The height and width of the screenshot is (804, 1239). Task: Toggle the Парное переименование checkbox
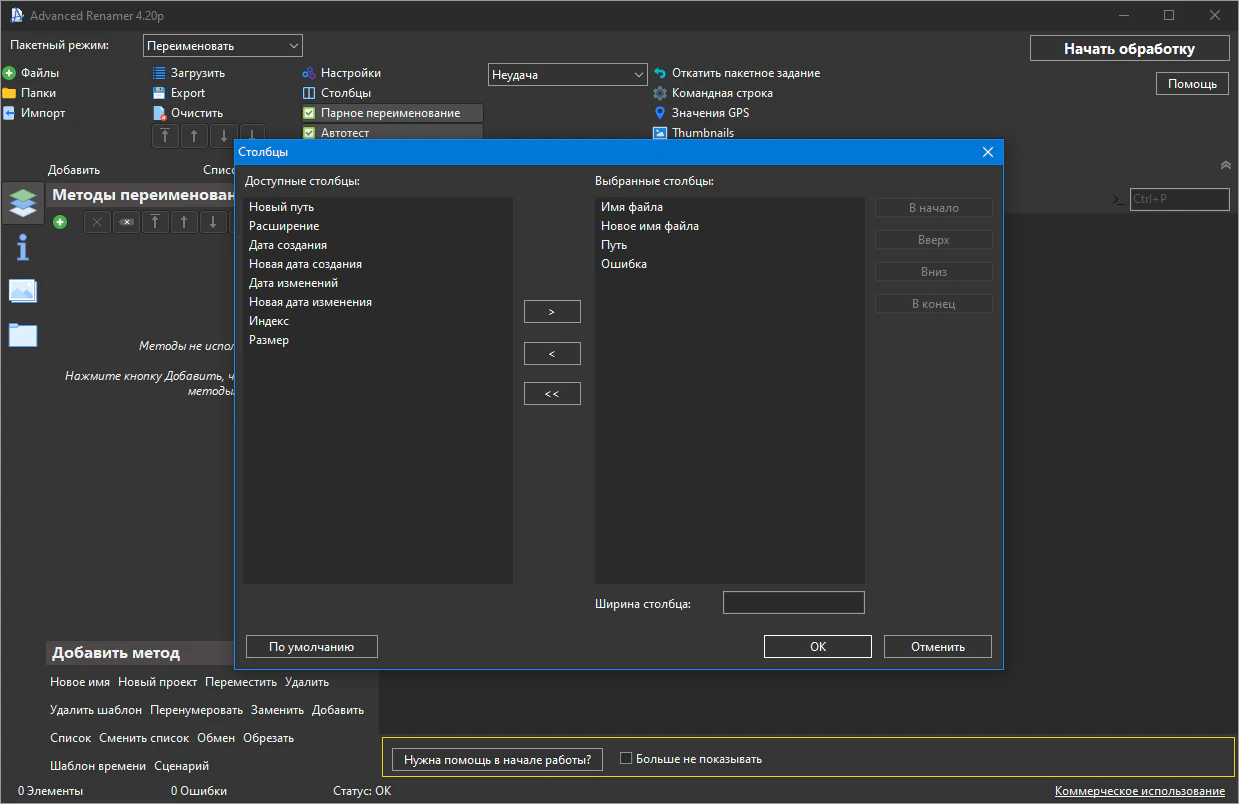click(309, 113)
